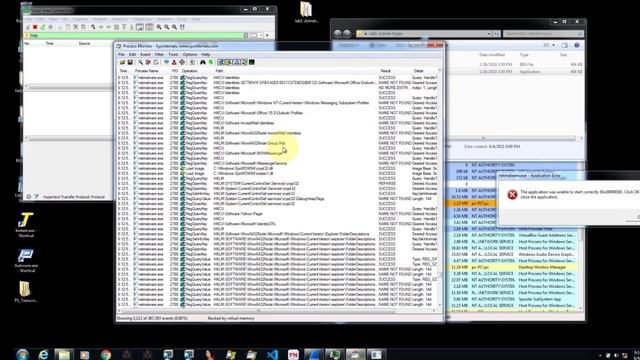640x360 pixels.
Task: Click Backed by virtual memory status text
Action: [231, 318]
